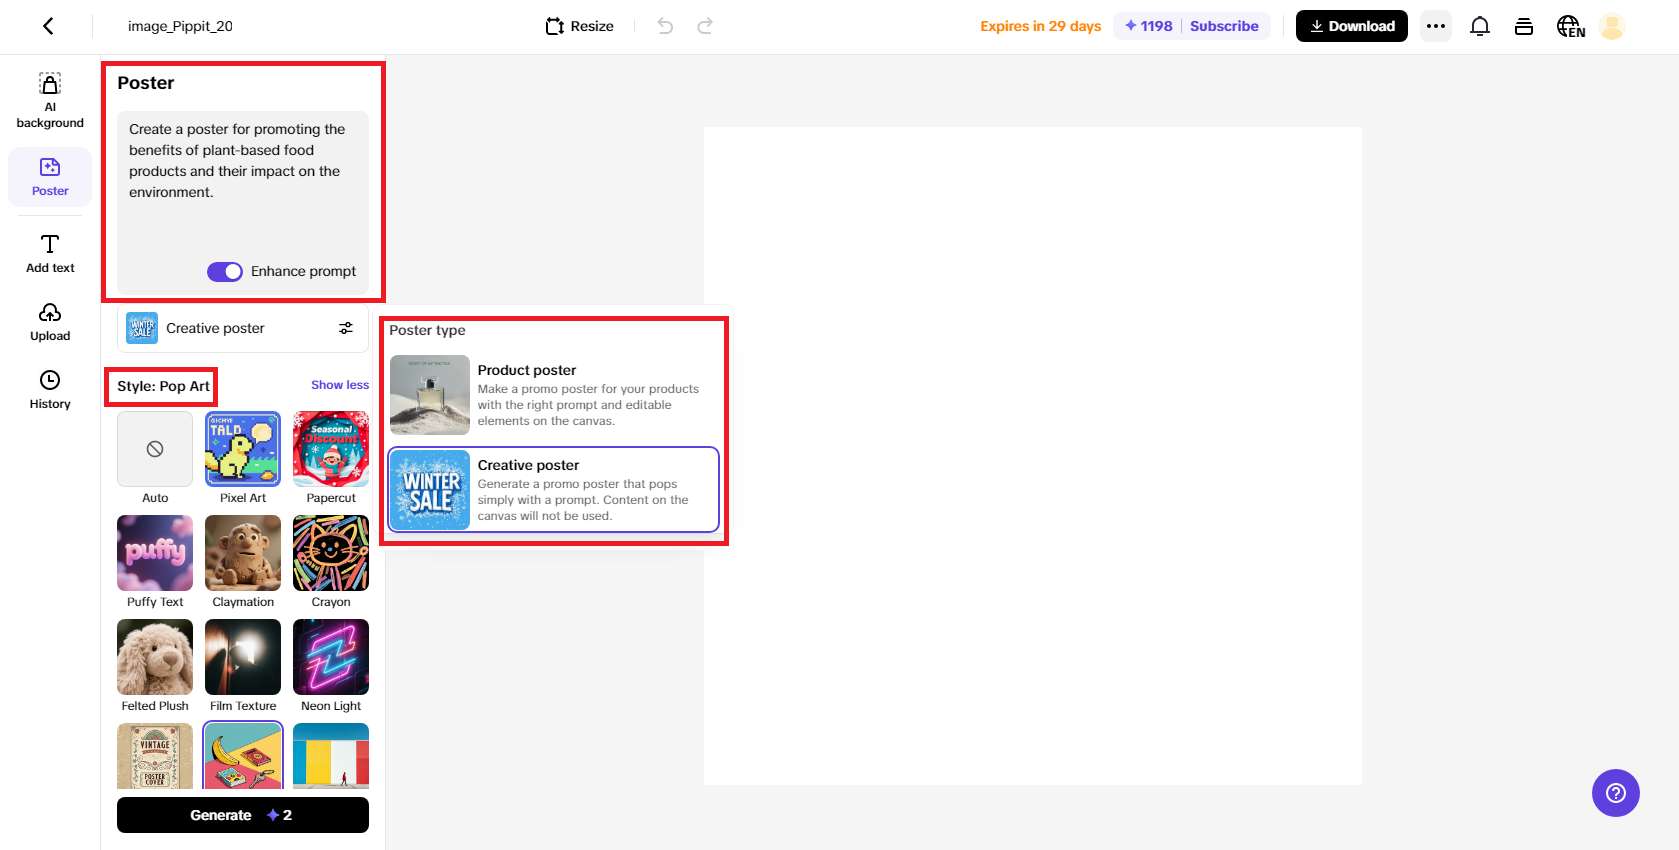Open the Resize tool
The width and height of the screenshot is (1679, 850).
pos(580,26)
